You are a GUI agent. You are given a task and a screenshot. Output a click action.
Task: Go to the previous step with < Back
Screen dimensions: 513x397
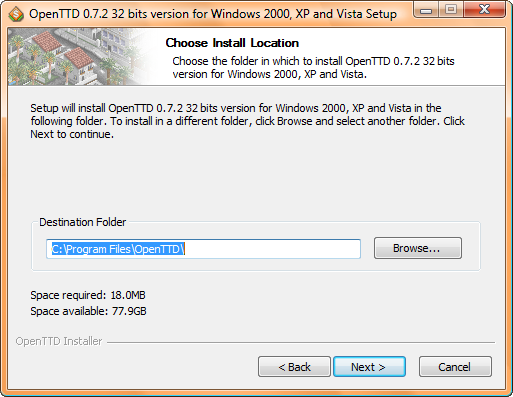coord(294,367)
